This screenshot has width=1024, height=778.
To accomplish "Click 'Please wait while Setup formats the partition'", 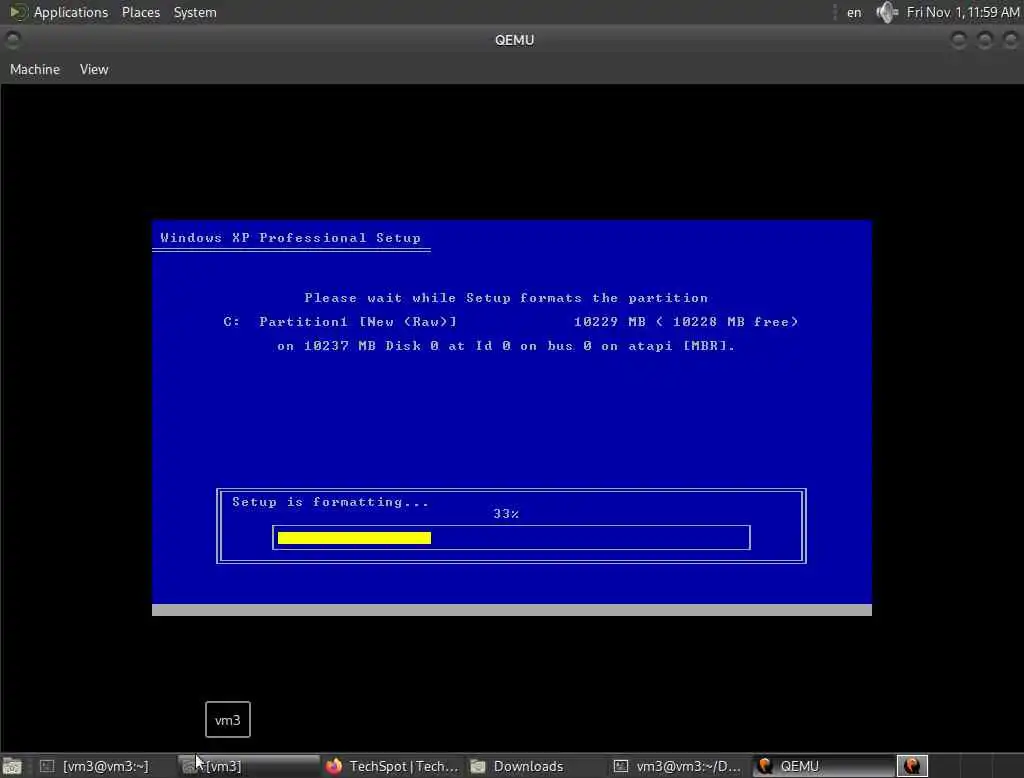I will point(506,298).
